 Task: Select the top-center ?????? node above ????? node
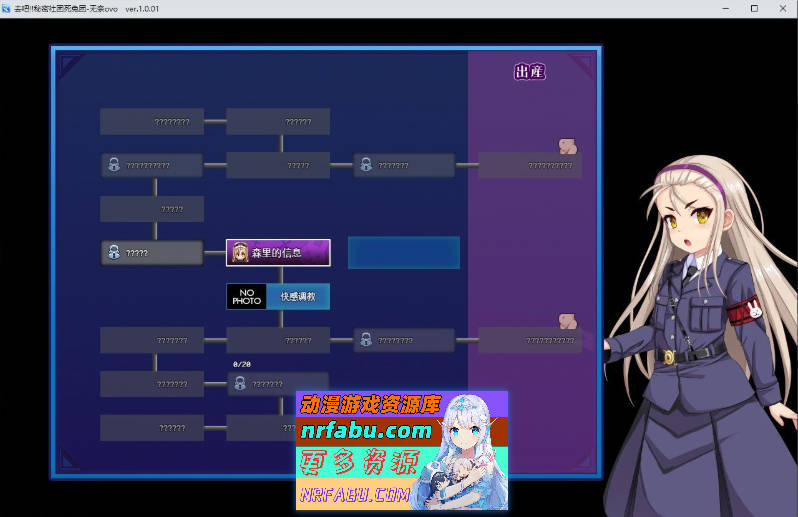278,122
